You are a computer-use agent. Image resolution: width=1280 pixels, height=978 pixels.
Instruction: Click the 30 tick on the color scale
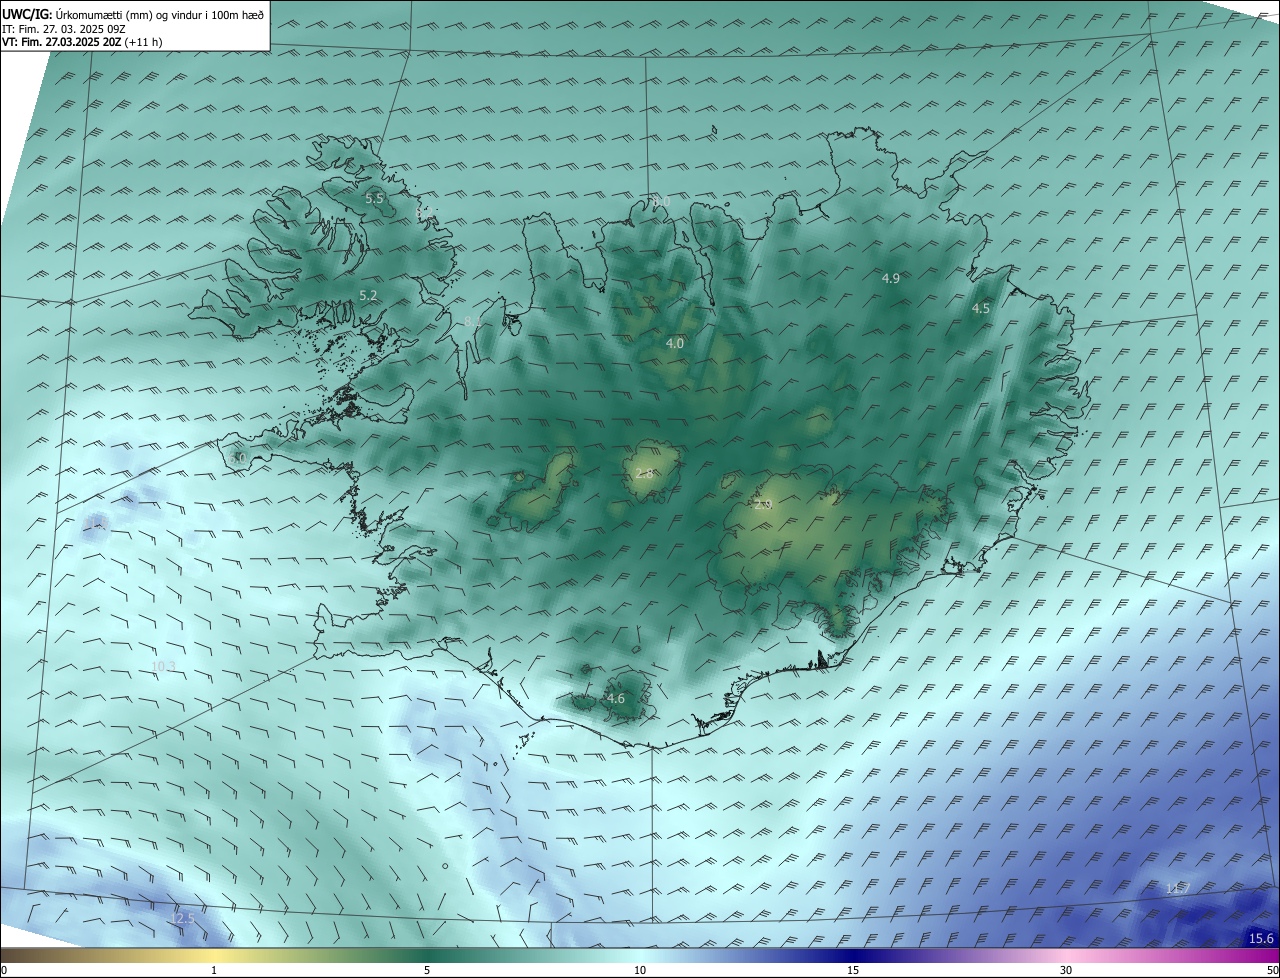(x=1066, y=970)
